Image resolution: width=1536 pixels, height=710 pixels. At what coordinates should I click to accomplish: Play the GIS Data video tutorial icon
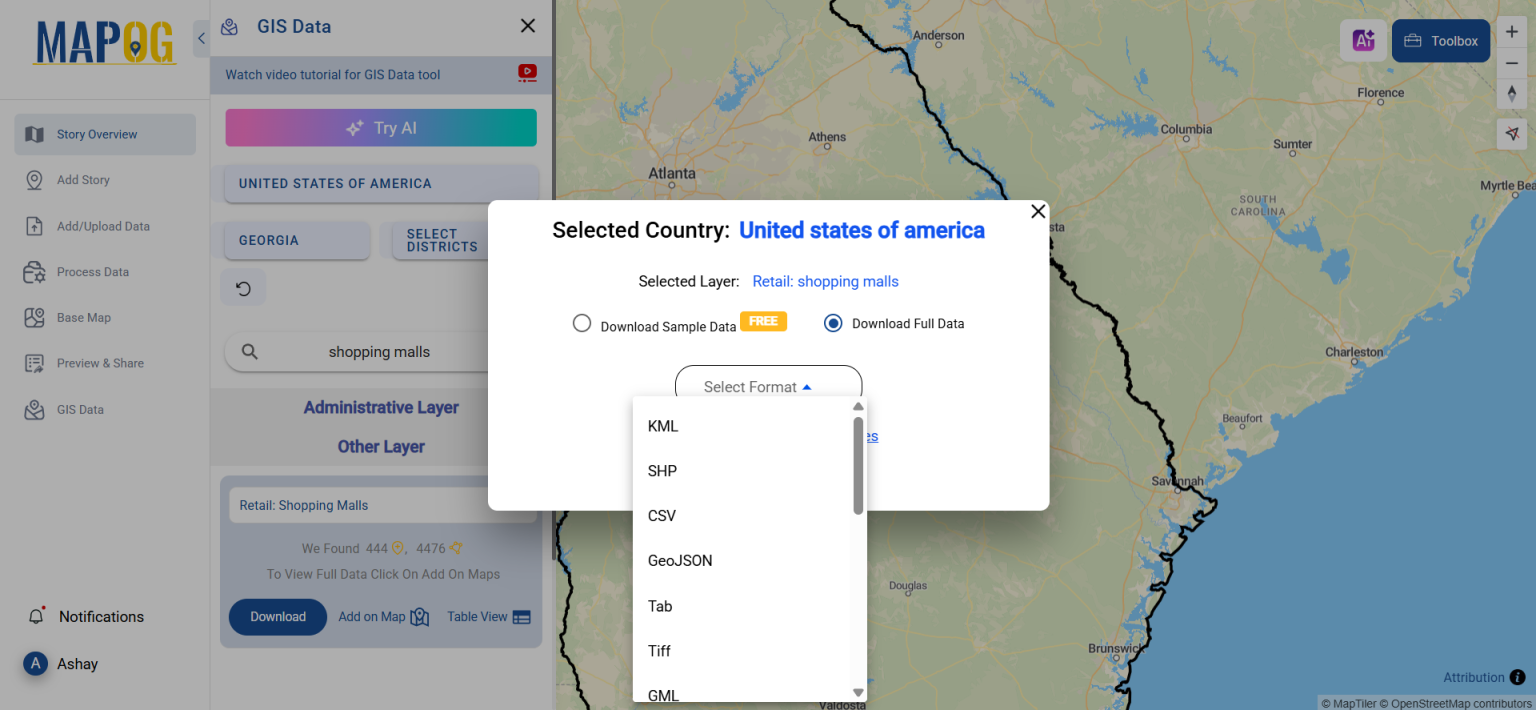[x=527, y=73]
